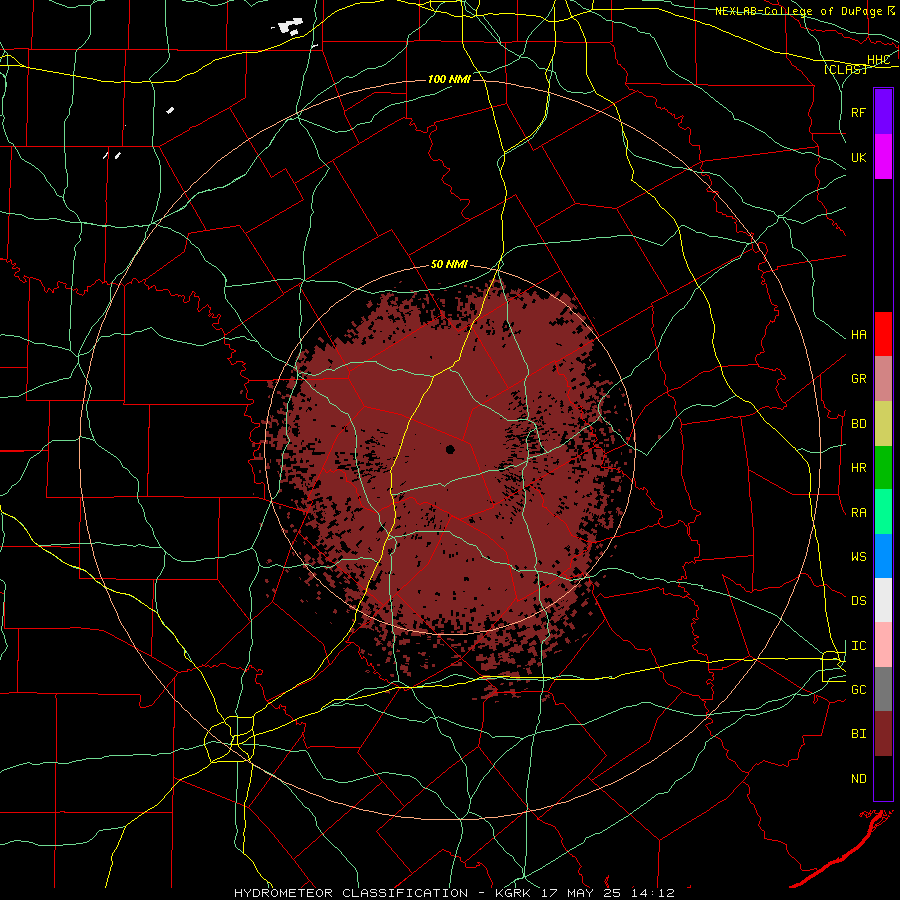This screenshot has width=900, height=900.
Task: Click the RA legend label
Action: 858,513
